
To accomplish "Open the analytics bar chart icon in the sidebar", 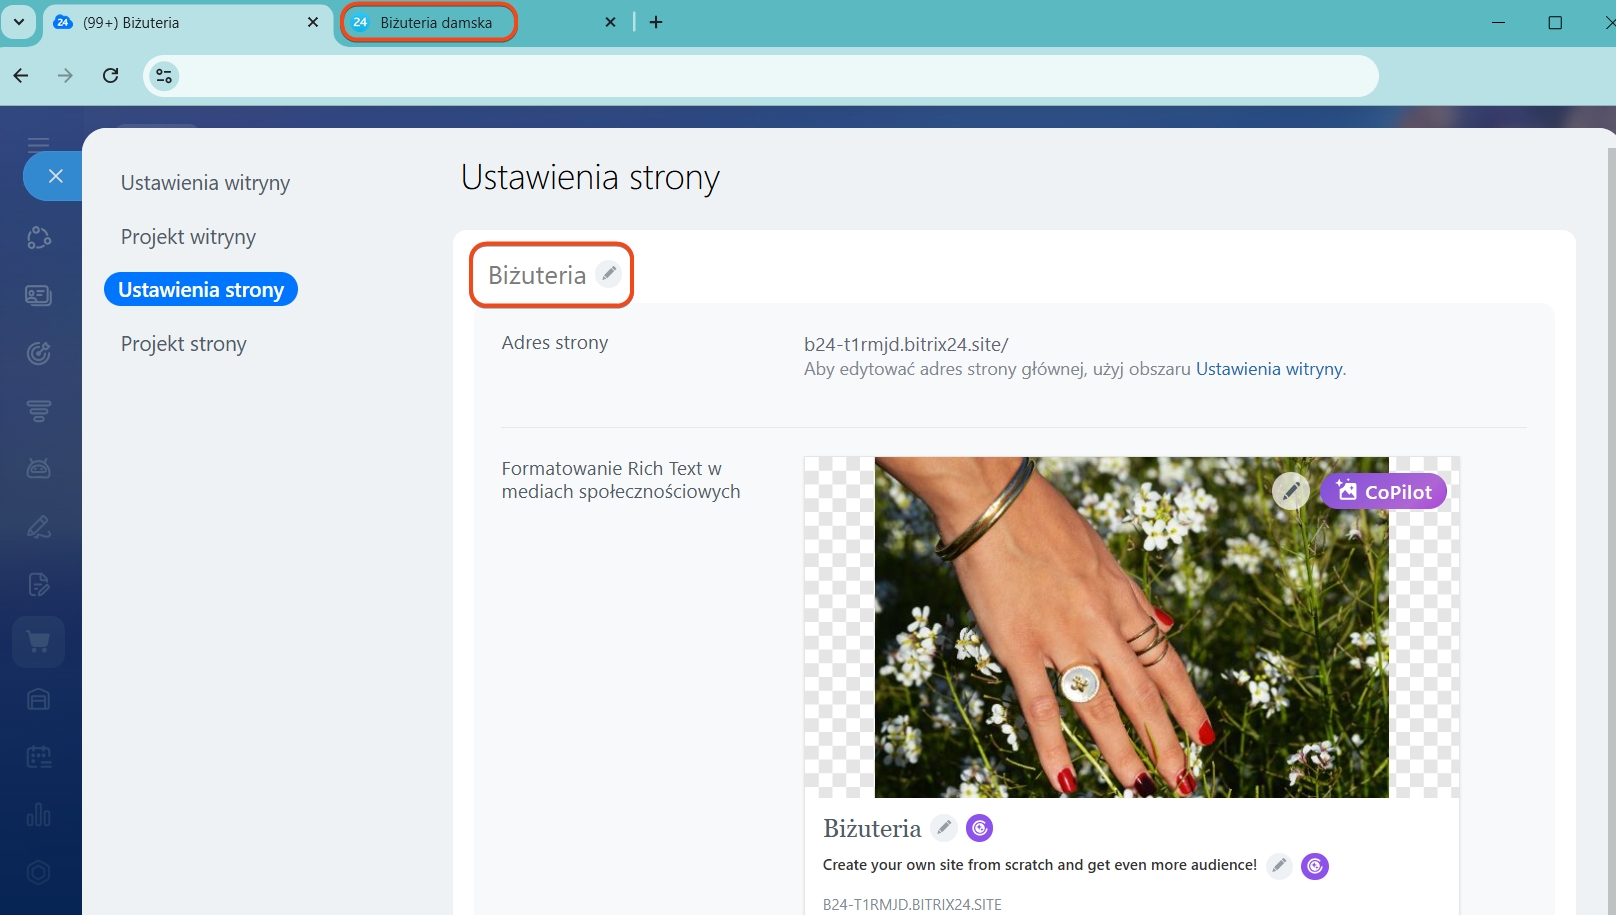I will (x=39, y=815).
